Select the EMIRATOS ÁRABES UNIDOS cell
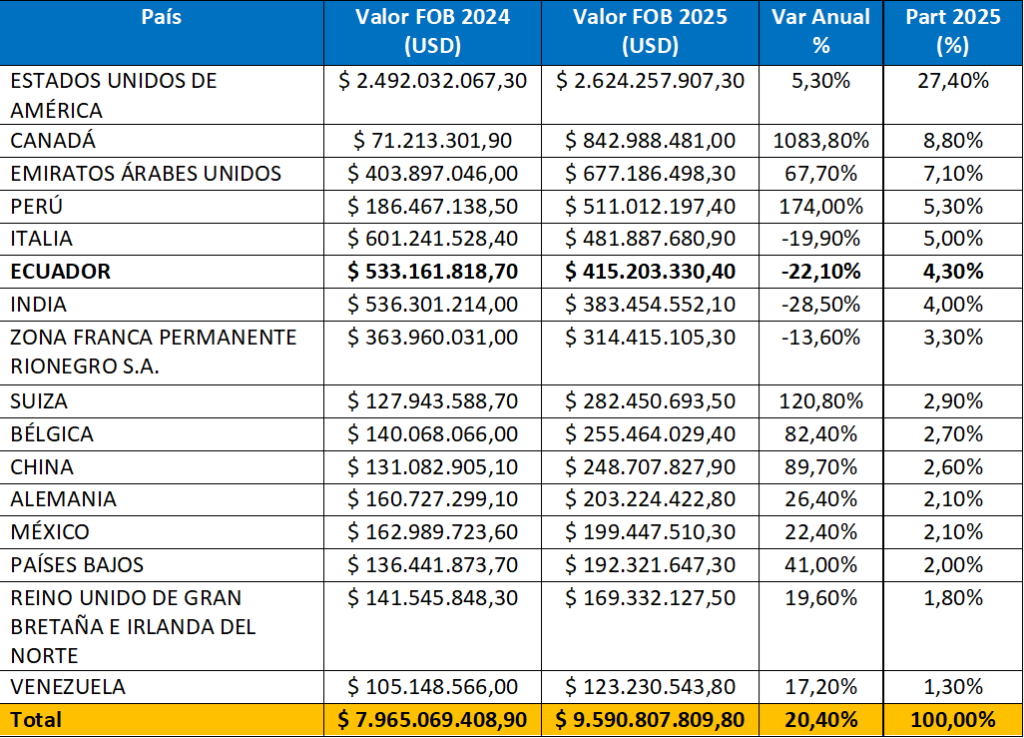Screen dimensions: 1024x738 pyautogui.click(x=146, y=174)
